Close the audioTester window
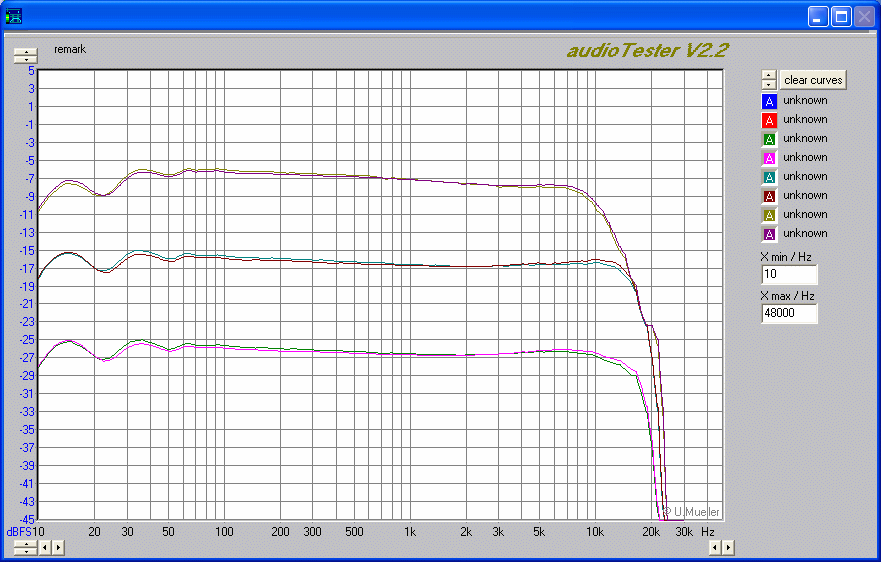The height and width of the screenshot is (562, 881). coord(865,16)
